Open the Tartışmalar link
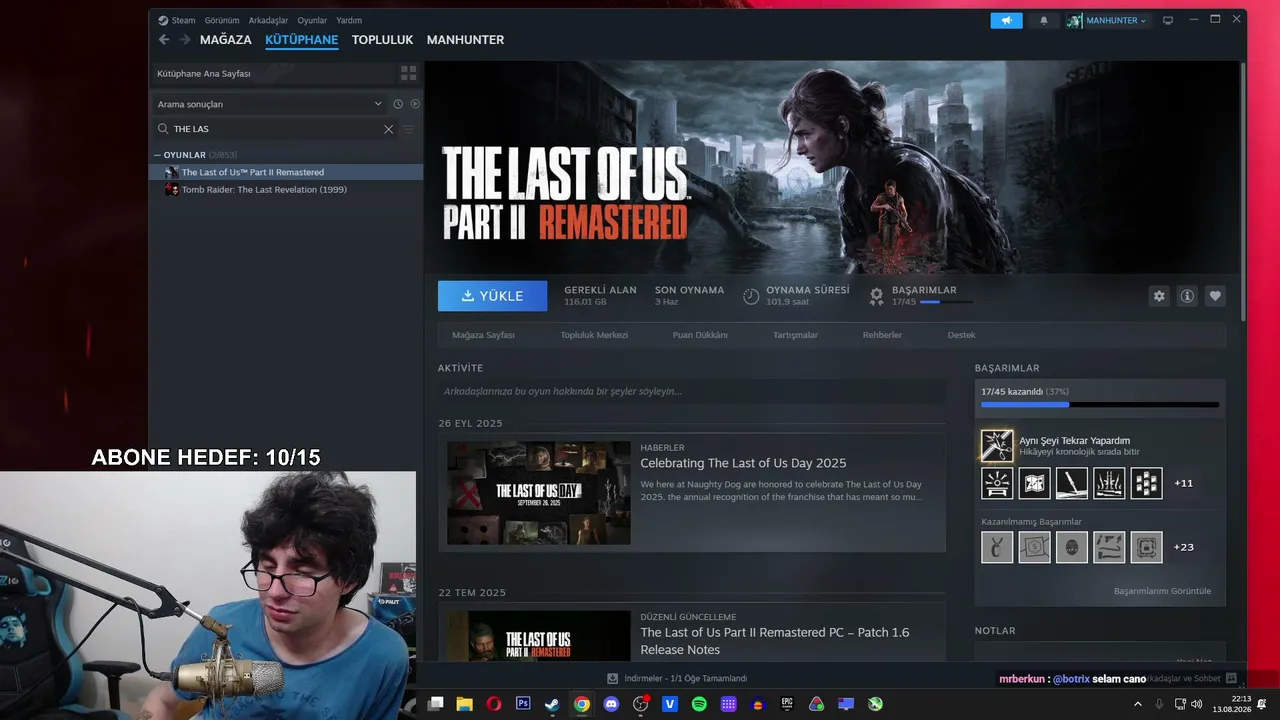The height and width of the screenshot is (720, 1280). (x=796, y=335)
